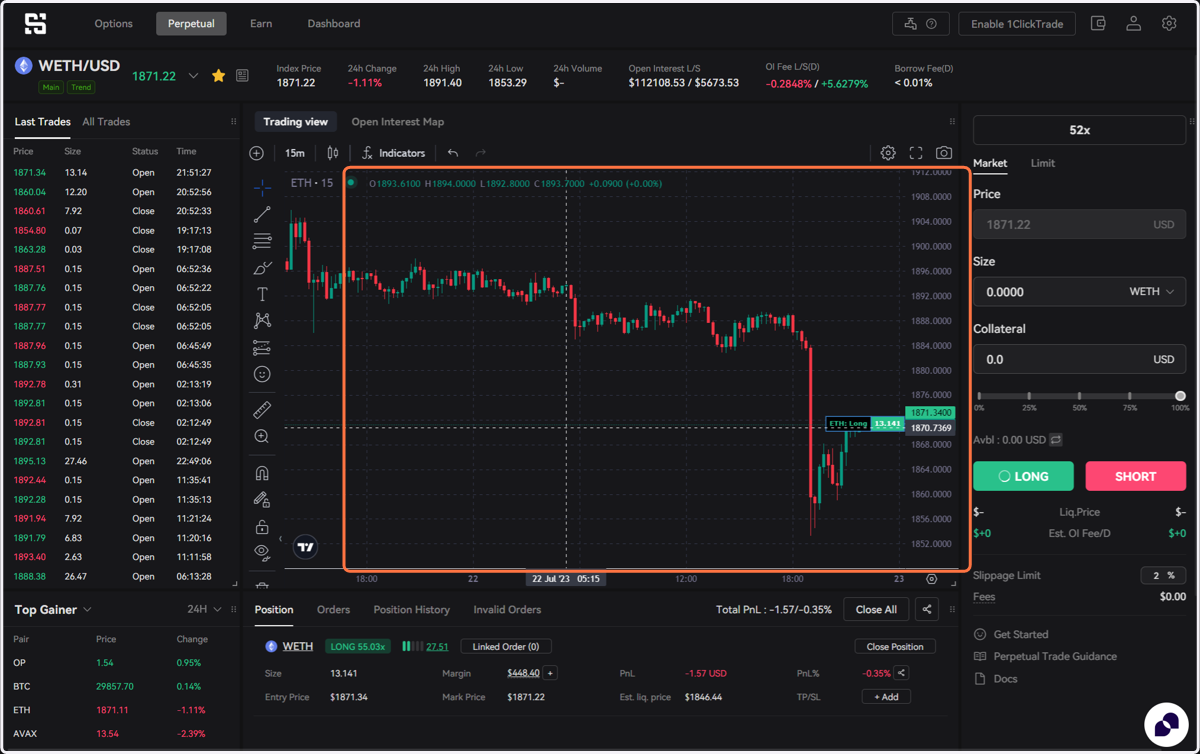Open the Orders tab
The image size is (1200, 754).
333,610
